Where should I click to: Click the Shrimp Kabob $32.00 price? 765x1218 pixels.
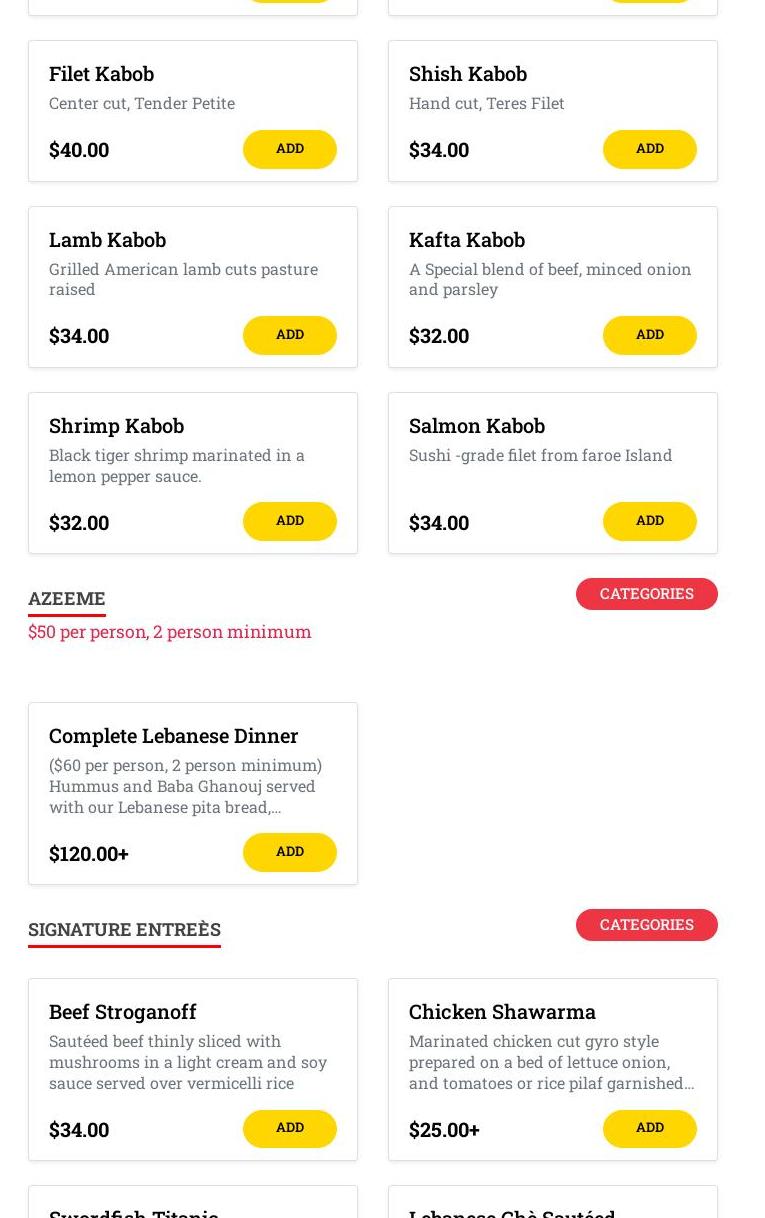79,523
